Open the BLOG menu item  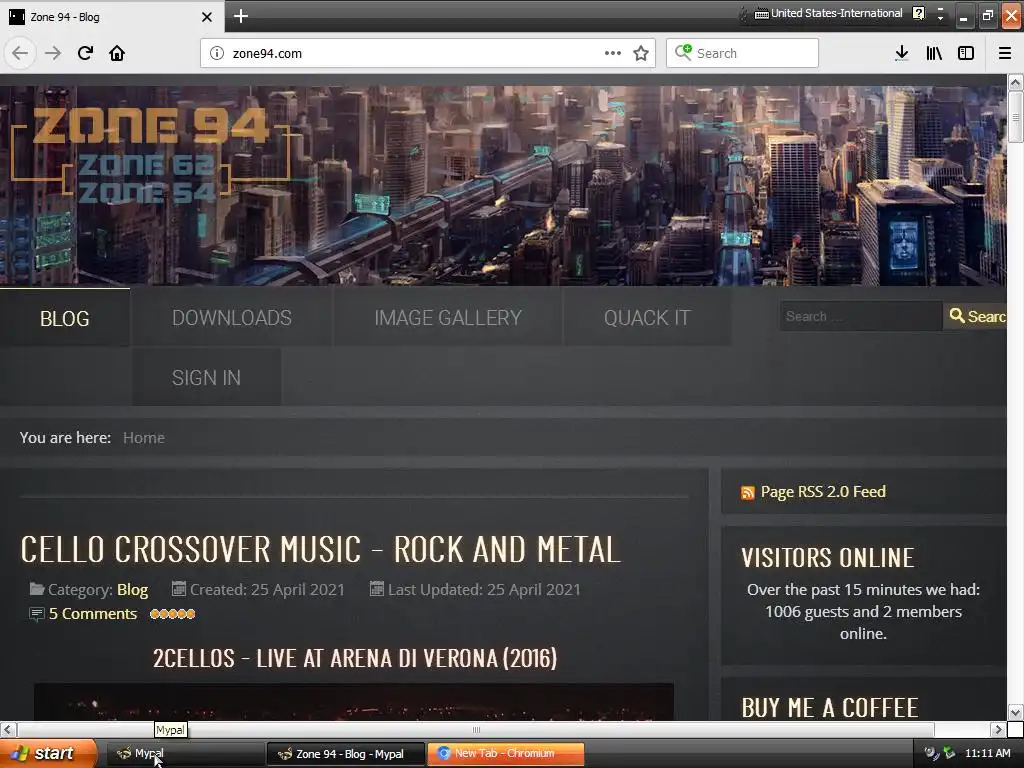65,318
